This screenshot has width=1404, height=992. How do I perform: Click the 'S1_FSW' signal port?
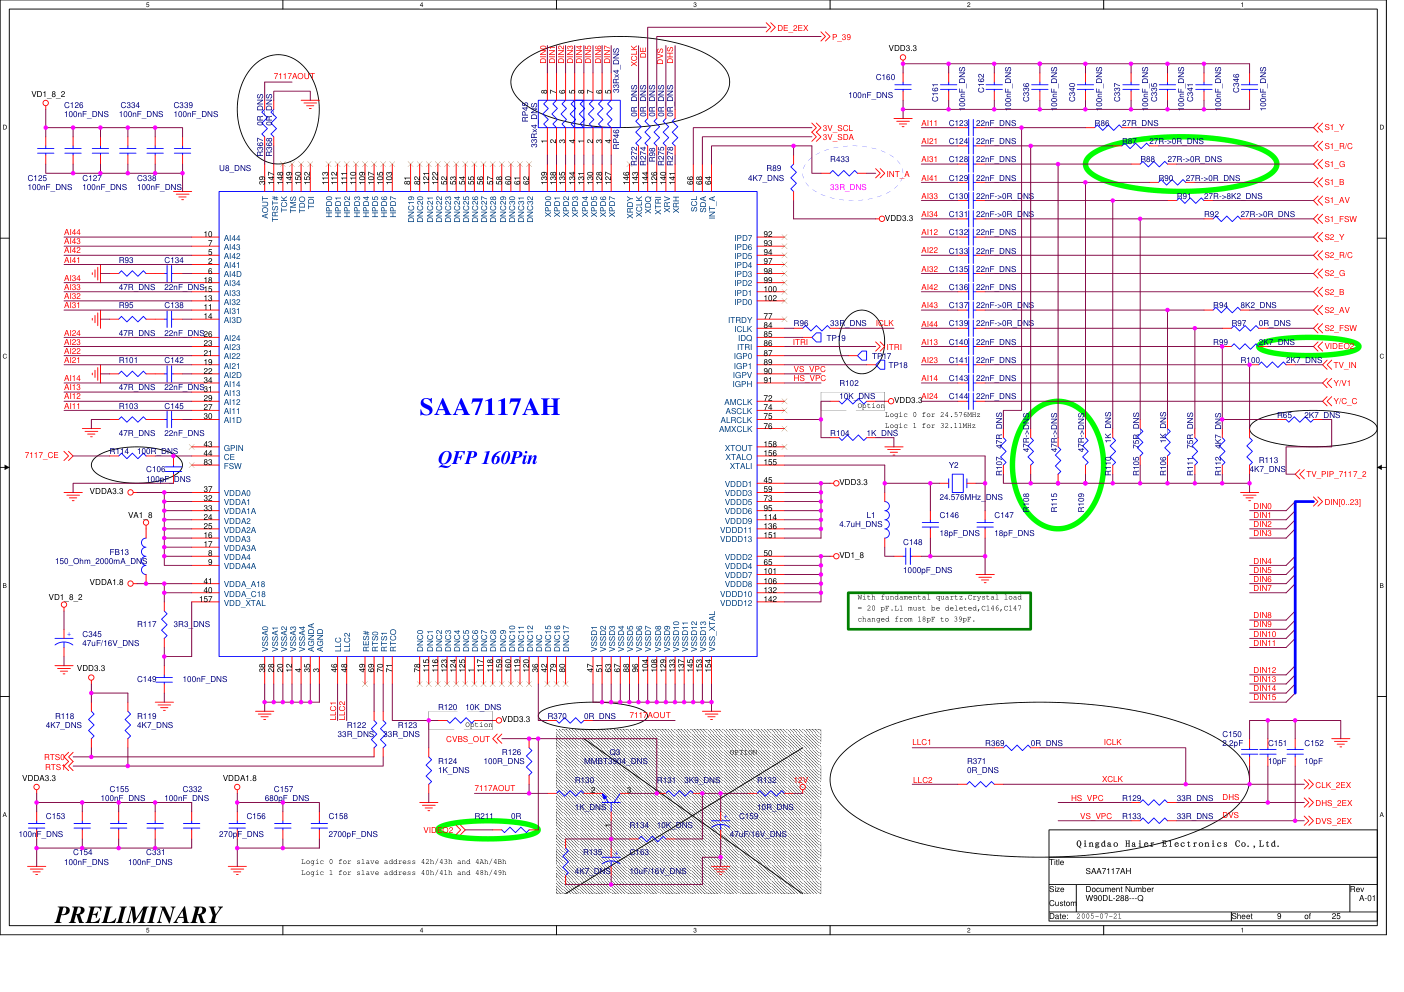1340,219
